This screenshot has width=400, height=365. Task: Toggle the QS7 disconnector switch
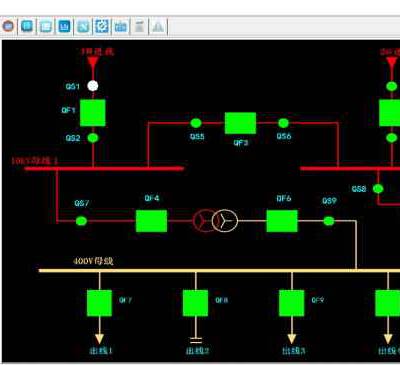click(x=81, y=221)
